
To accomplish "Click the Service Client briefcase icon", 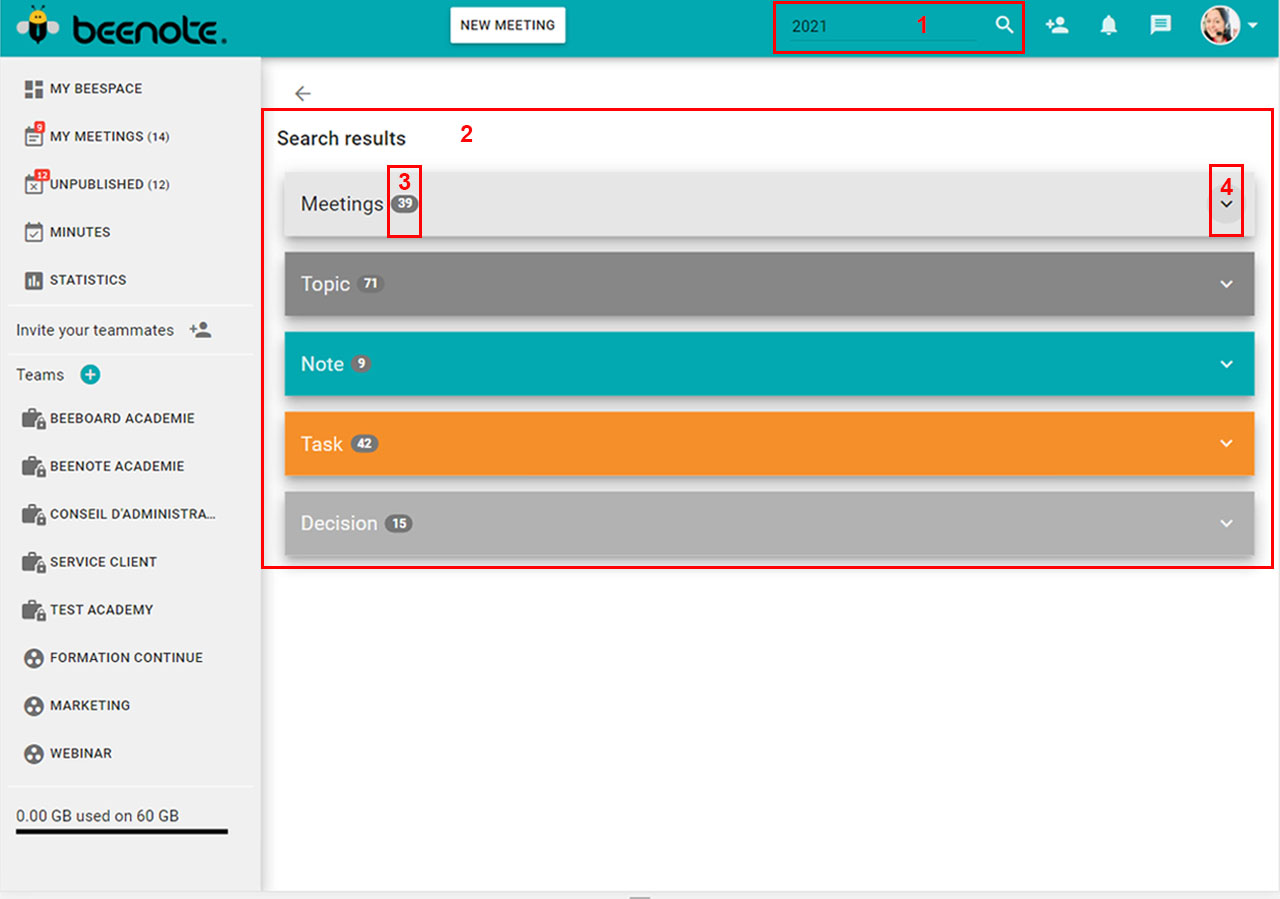I will click(34, 562).
